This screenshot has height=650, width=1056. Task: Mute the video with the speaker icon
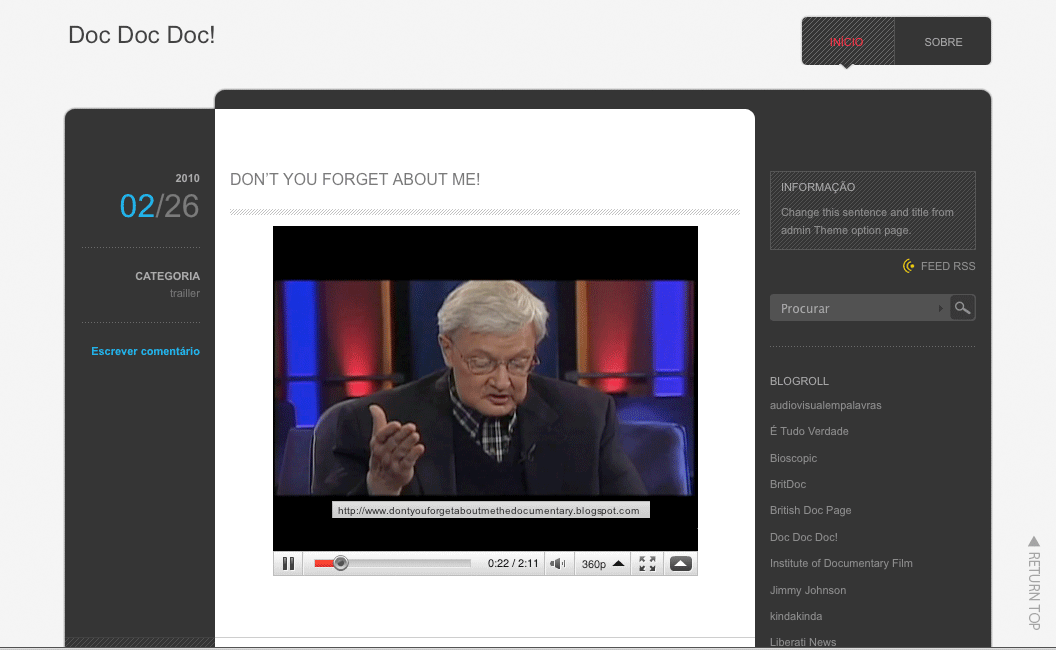pos(558,564)
